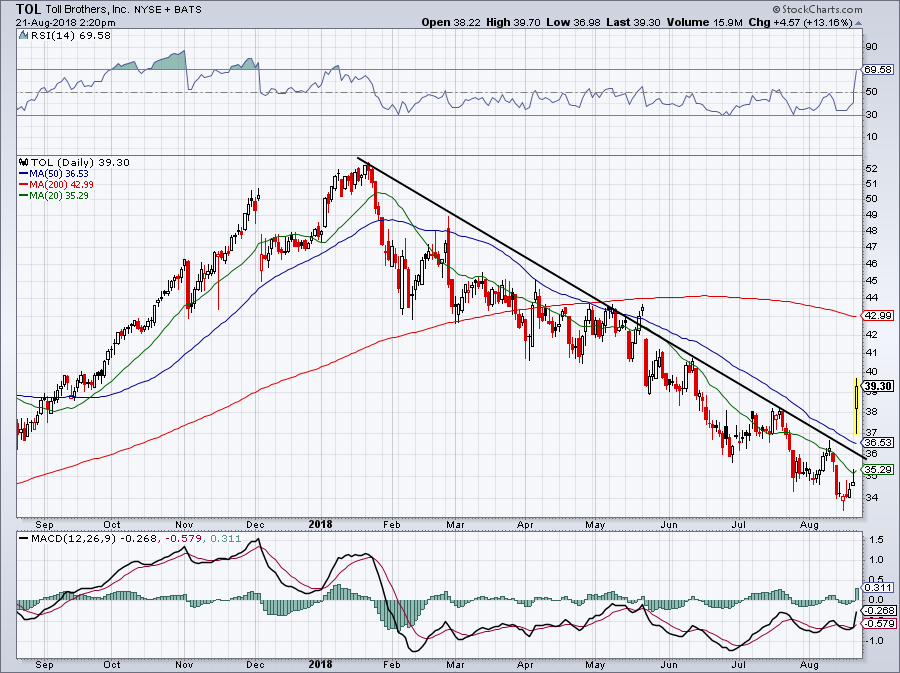
Task: Click the RSI indicator icon beside RSI(14)
Action: click(23, 35)
